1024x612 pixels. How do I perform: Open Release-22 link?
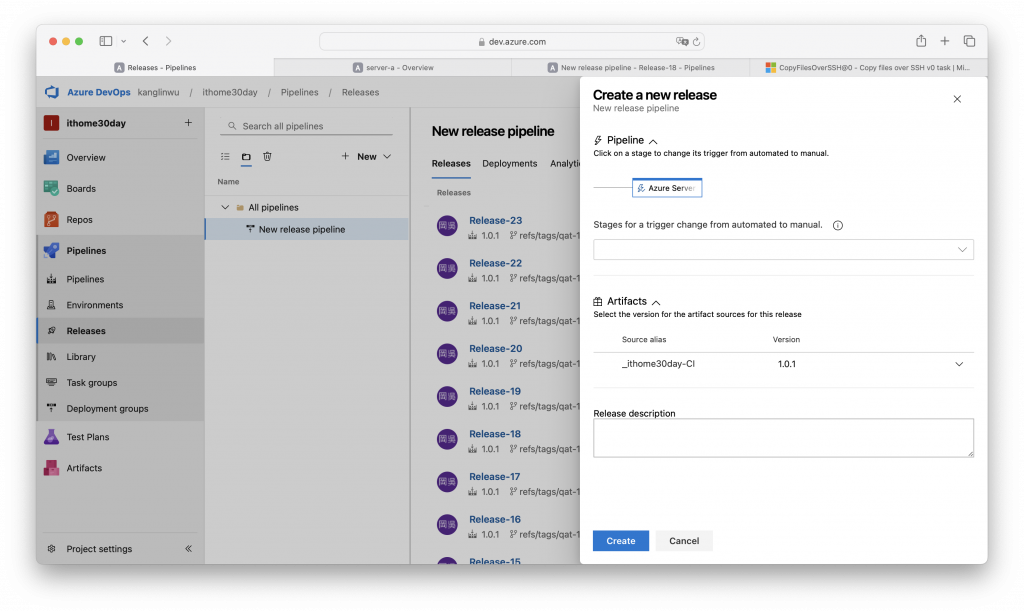[x=495, y=263]
